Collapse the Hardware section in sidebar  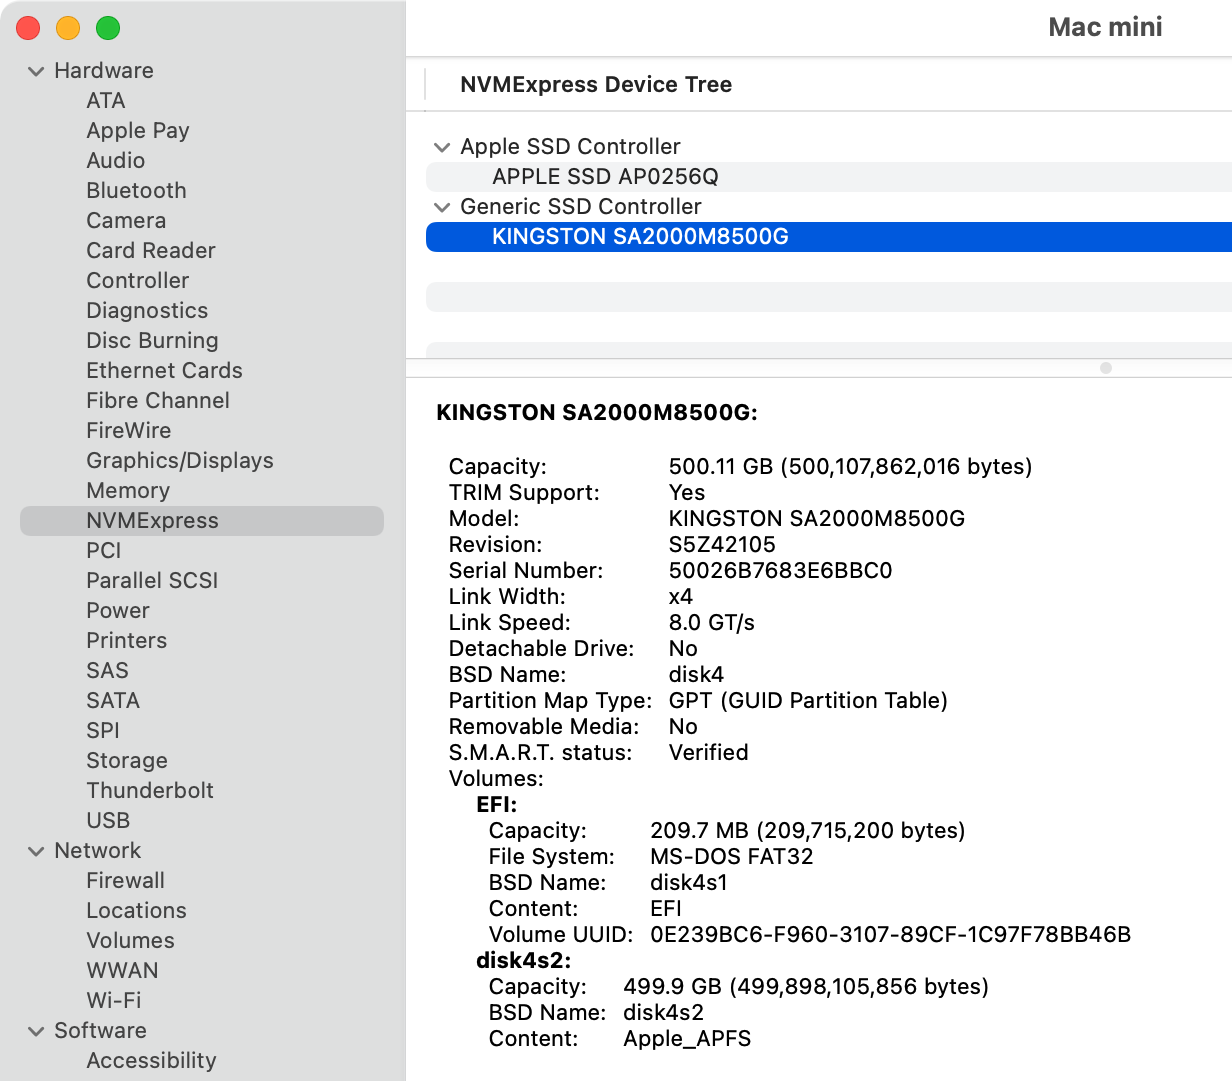point(37,72)
